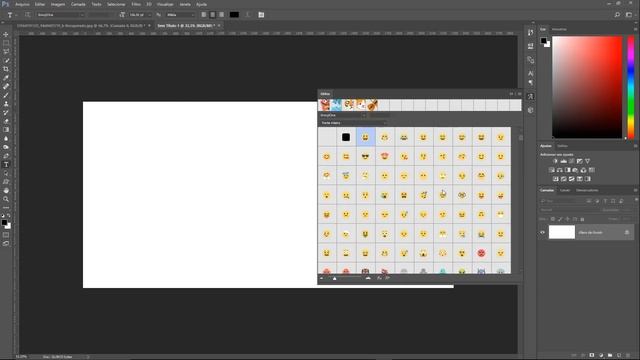Select the Hand tool
The height and width of the screenshot is (360, 640).
6,191
